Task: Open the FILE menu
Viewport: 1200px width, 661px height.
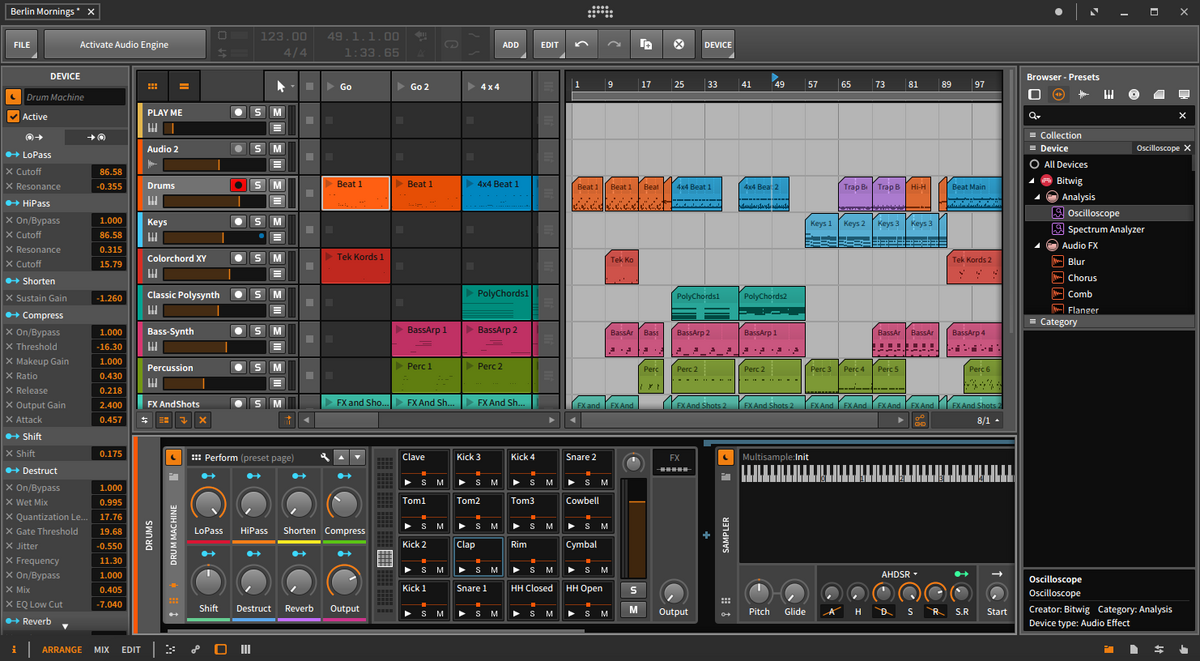Action: 22,44
